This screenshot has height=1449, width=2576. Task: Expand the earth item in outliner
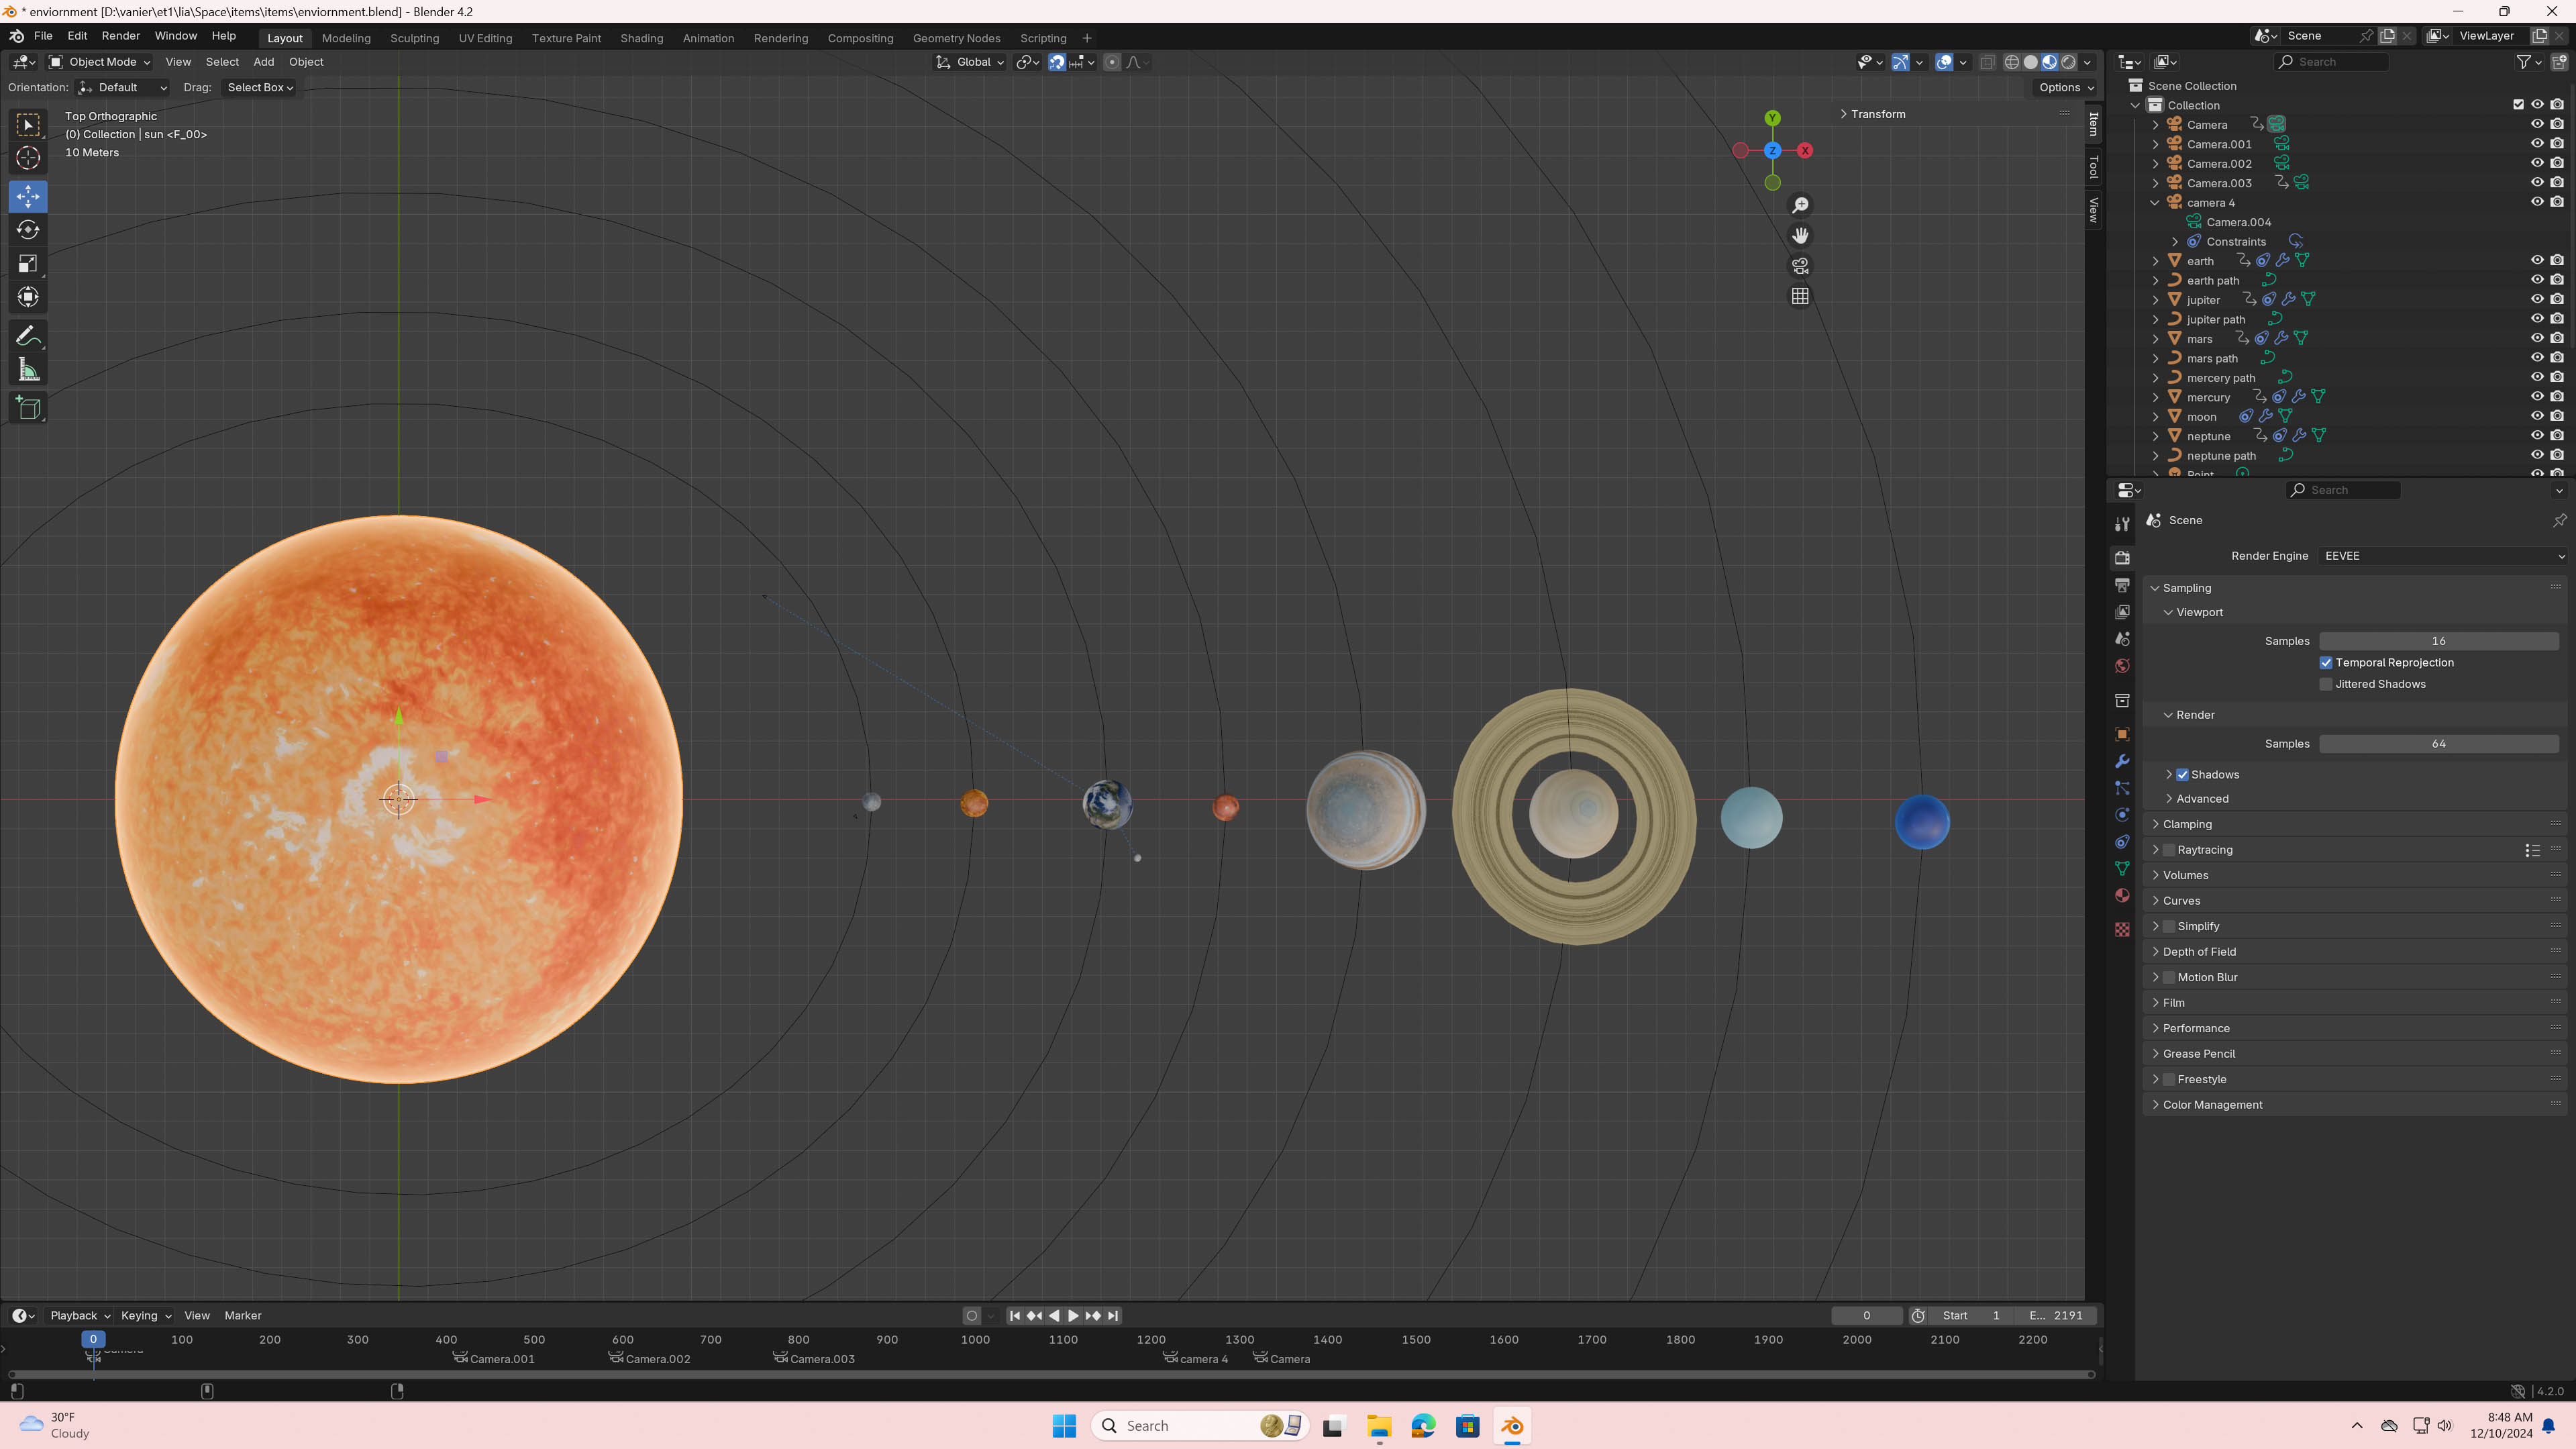[x=2155, y=261]
